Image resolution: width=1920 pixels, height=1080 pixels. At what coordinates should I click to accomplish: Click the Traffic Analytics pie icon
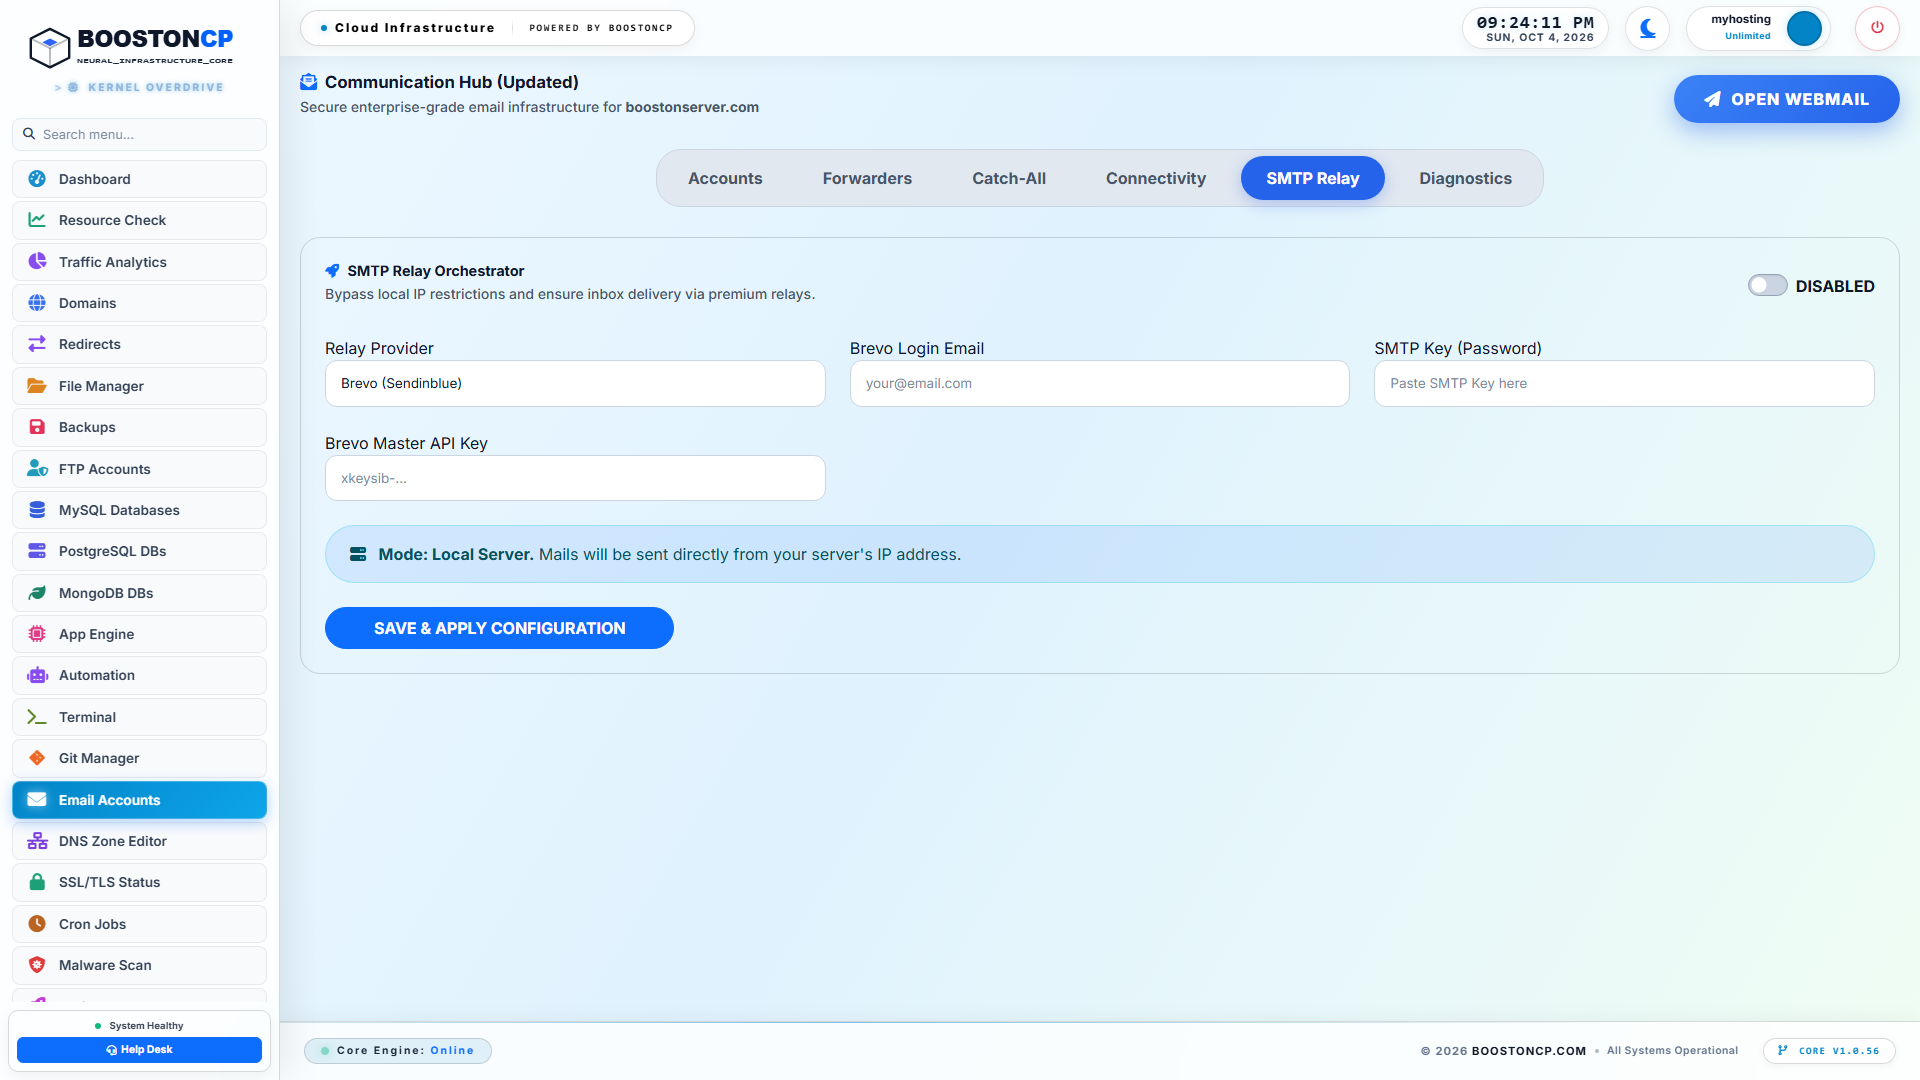point(37,262)
